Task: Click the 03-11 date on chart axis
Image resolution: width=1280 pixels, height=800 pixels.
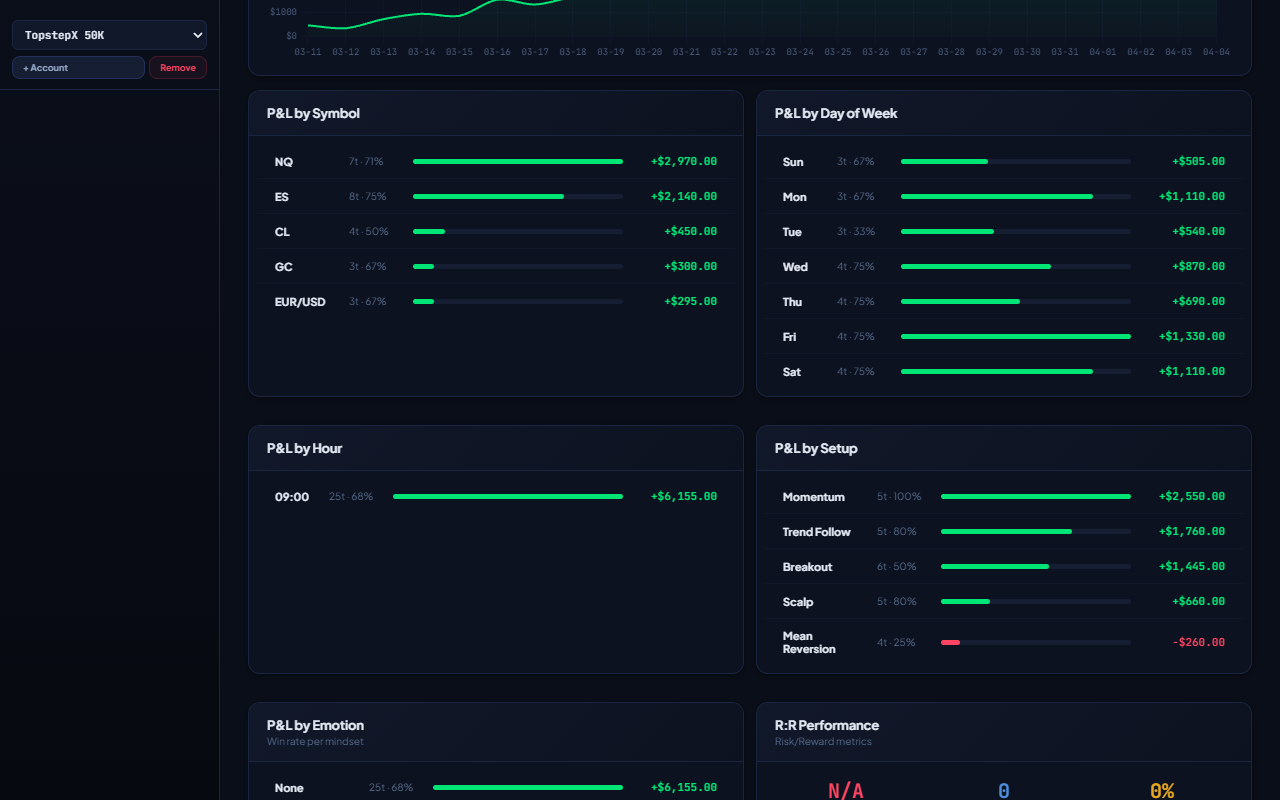Action: click(308, 52)
